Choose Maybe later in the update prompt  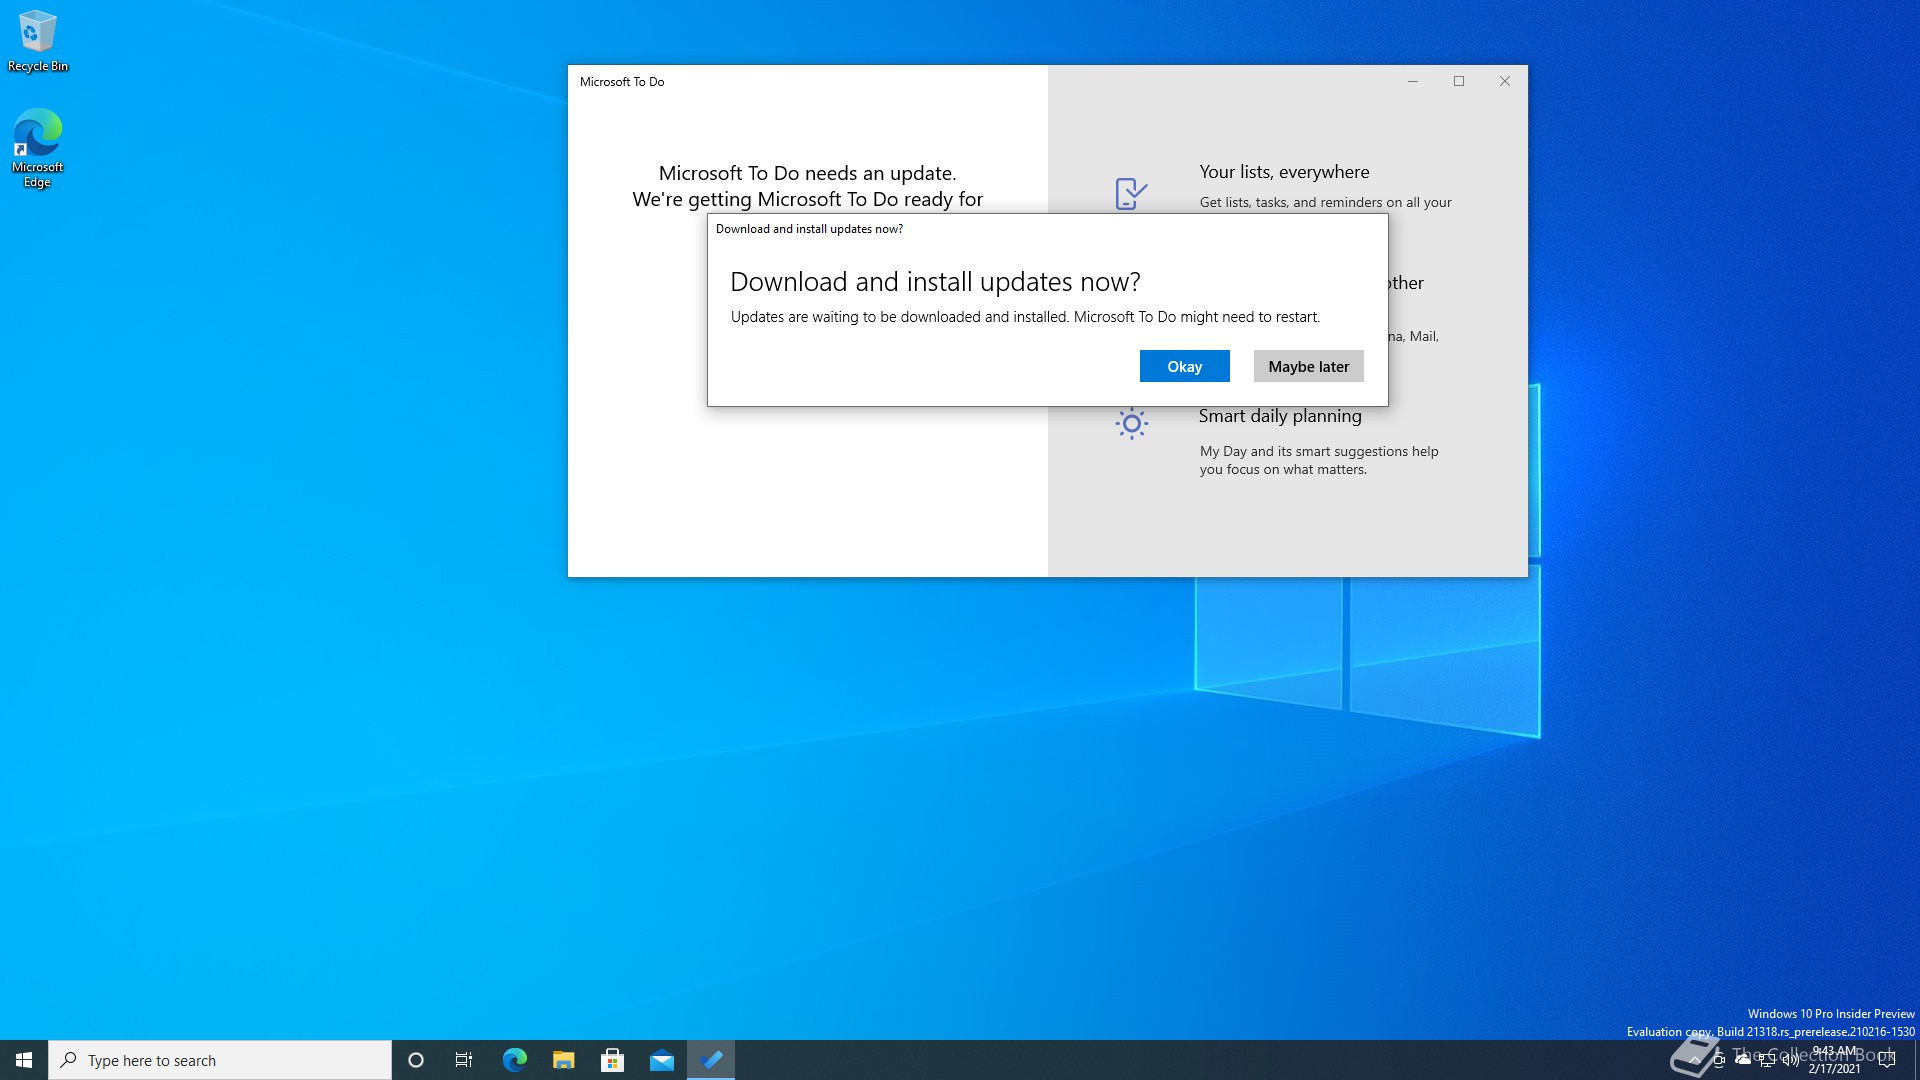coord(1308,366)
